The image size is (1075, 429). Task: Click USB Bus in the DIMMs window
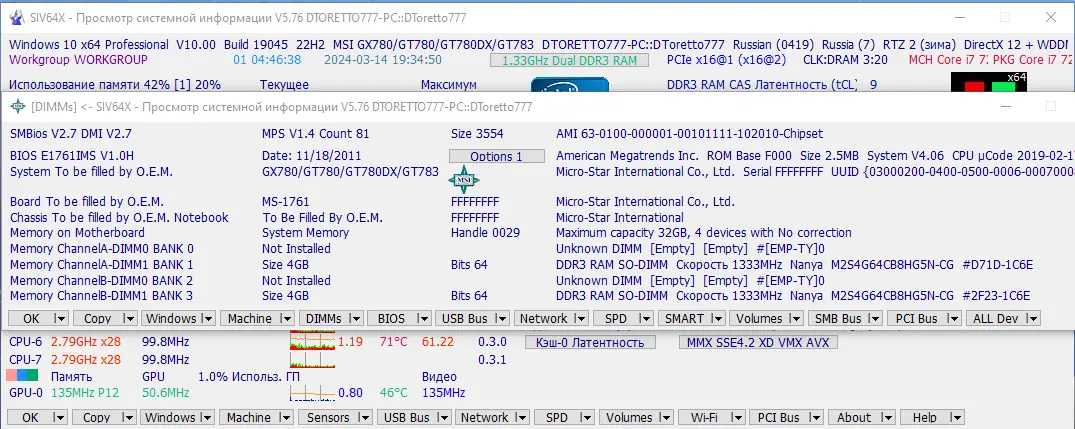click(x=465, y=319)
